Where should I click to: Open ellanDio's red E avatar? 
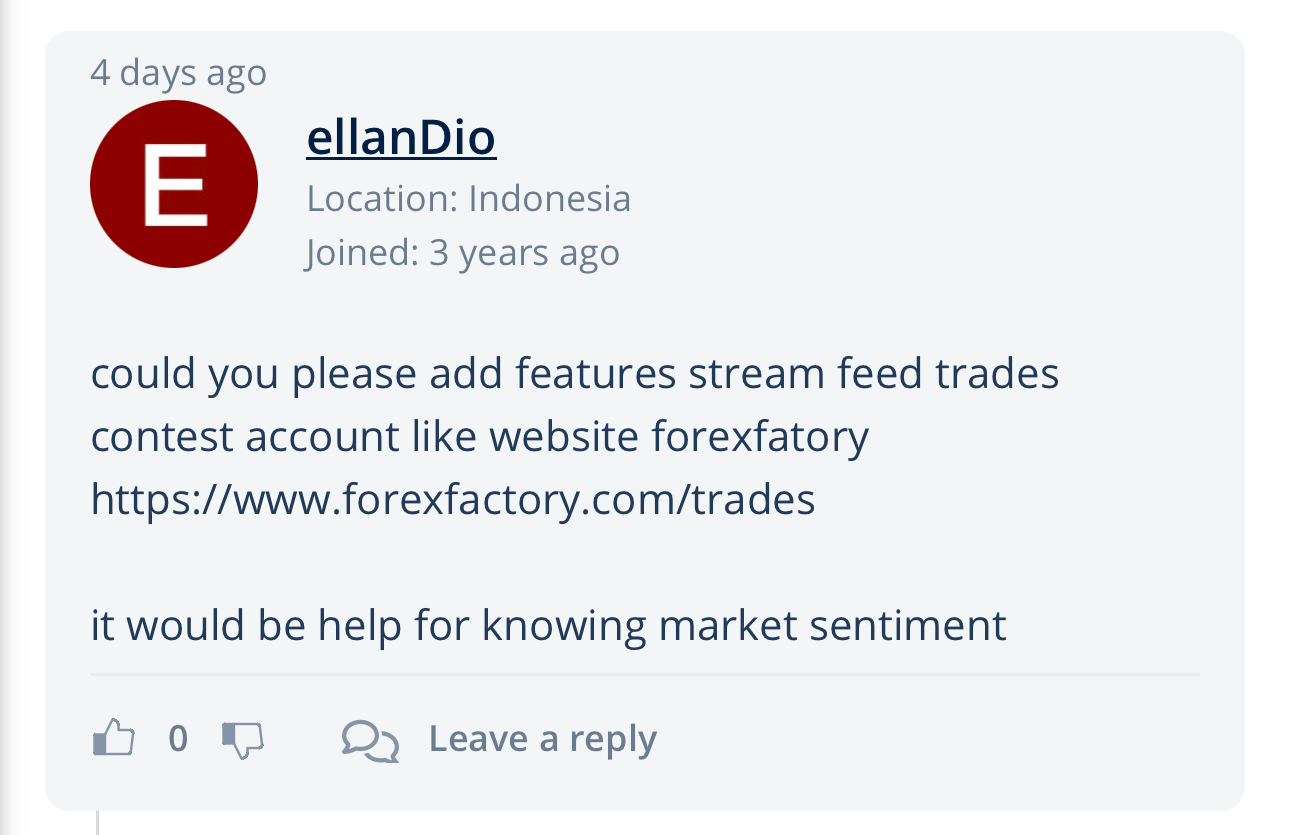point(174,184)
